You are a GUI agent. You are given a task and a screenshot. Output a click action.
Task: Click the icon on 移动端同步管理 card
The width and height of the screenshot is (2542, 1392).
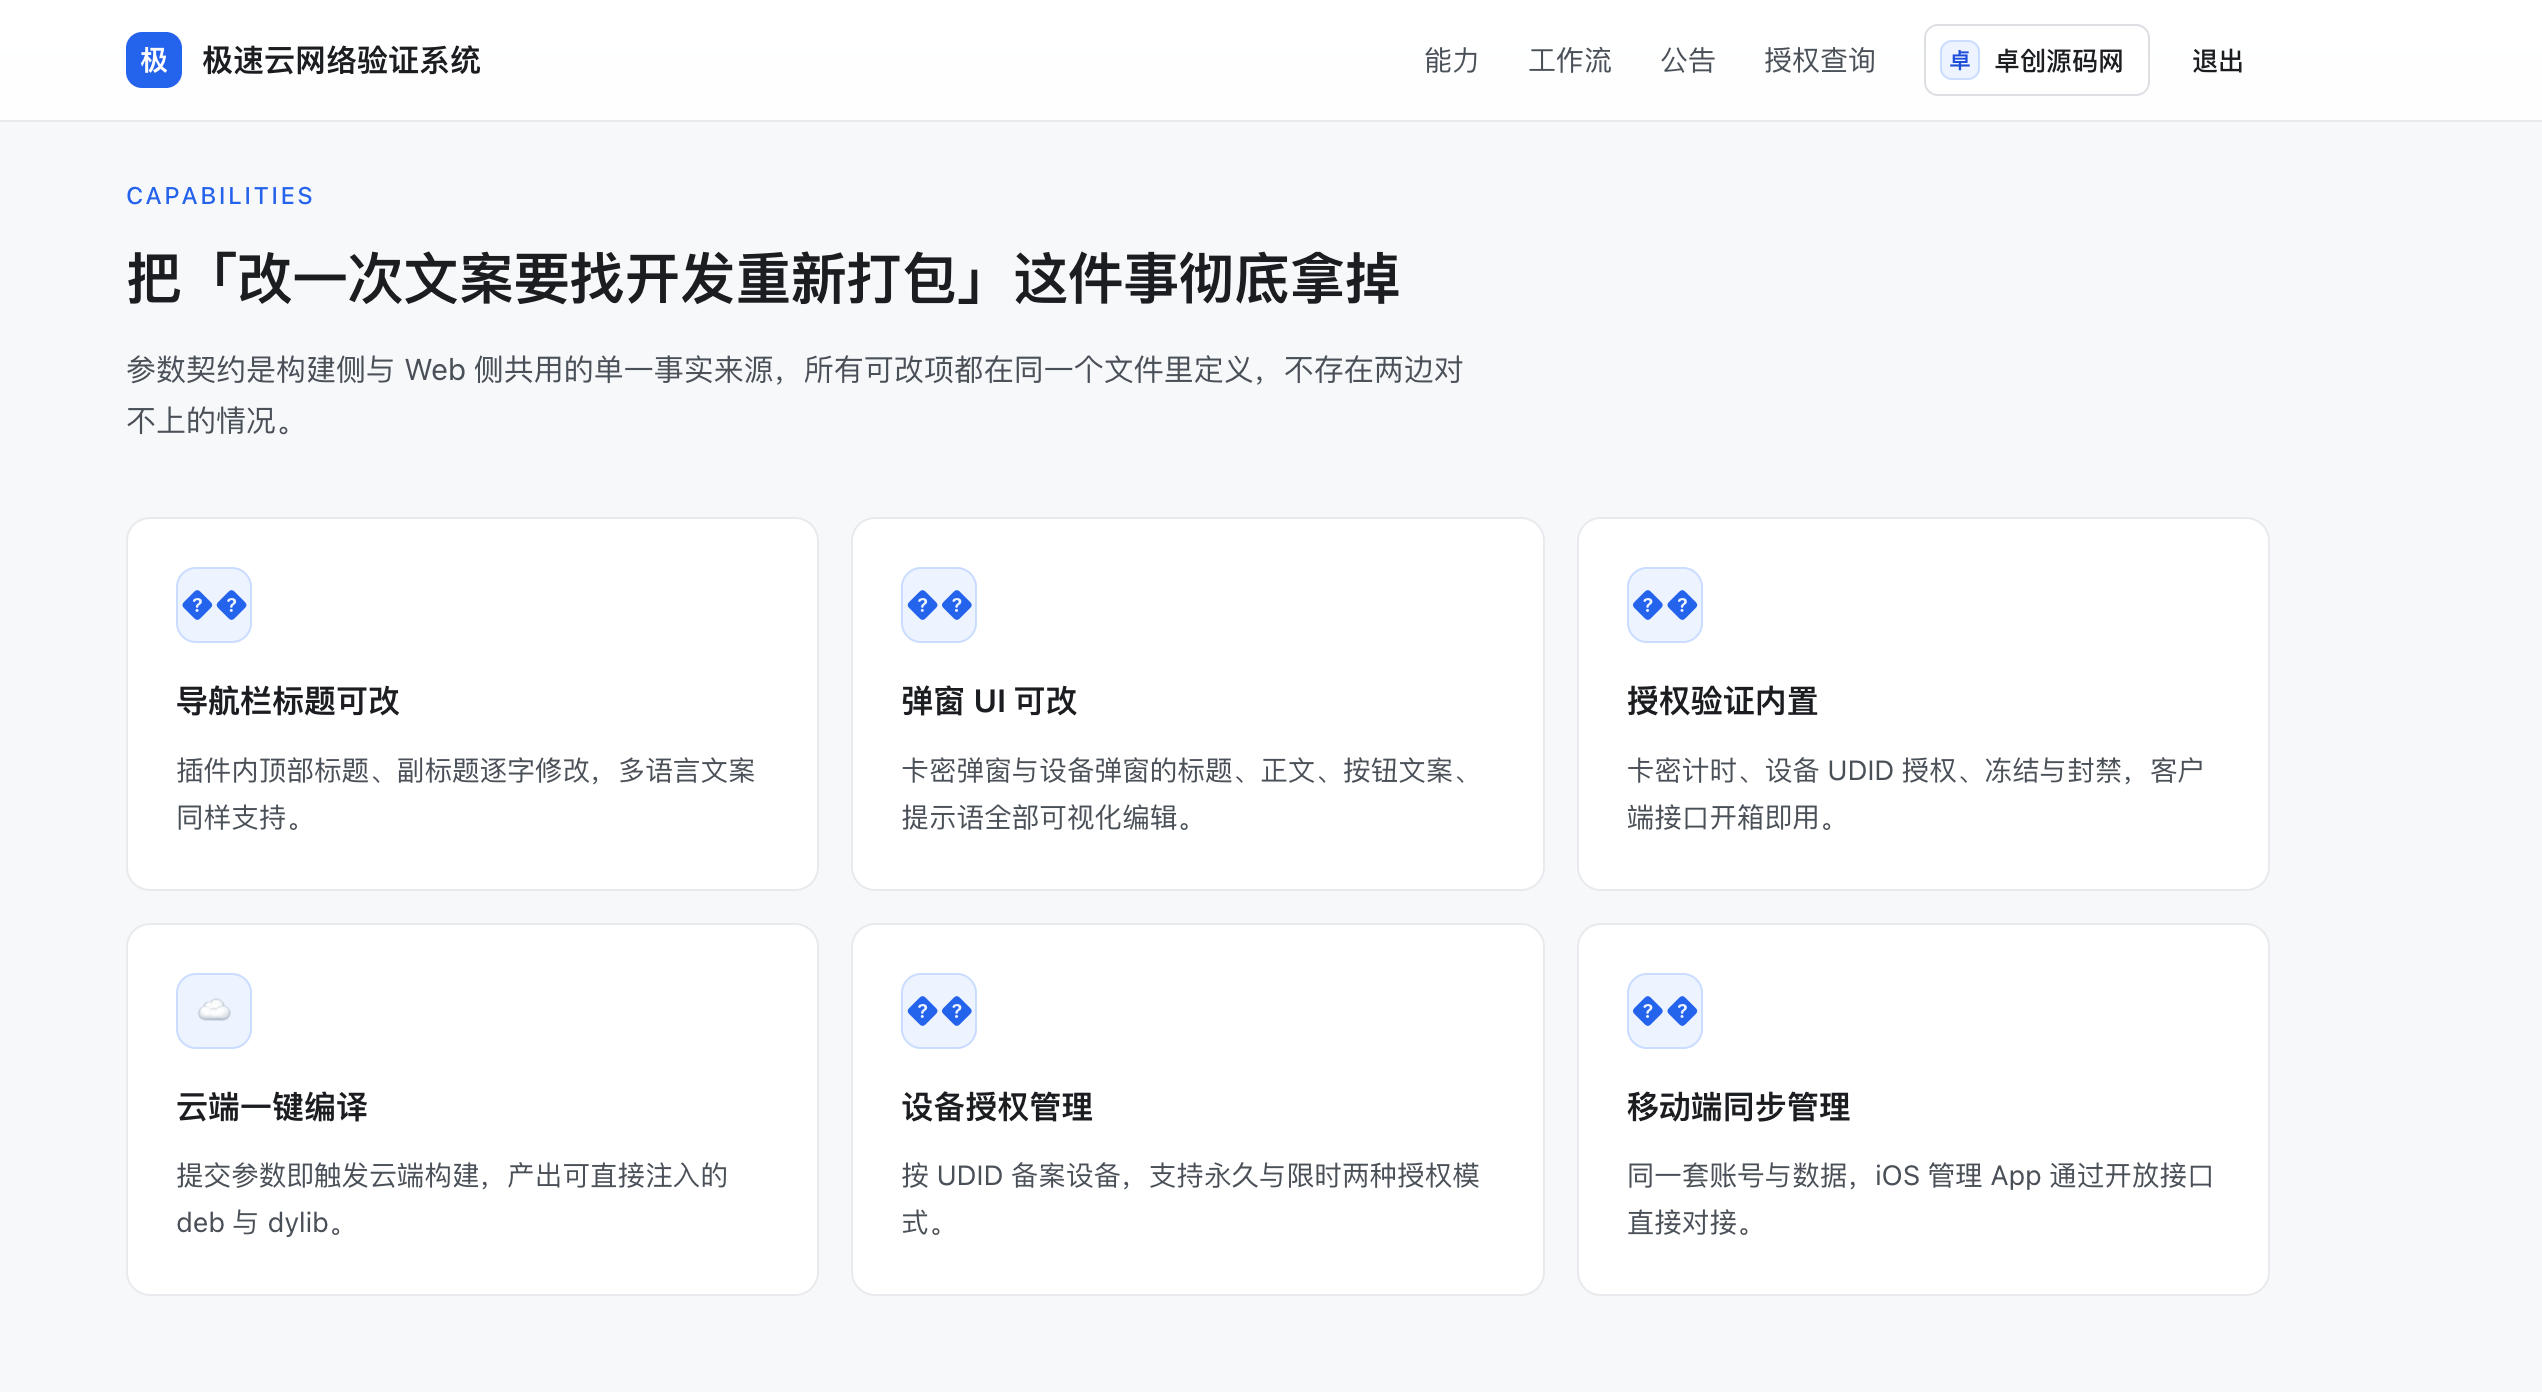click(1665, 1011)
